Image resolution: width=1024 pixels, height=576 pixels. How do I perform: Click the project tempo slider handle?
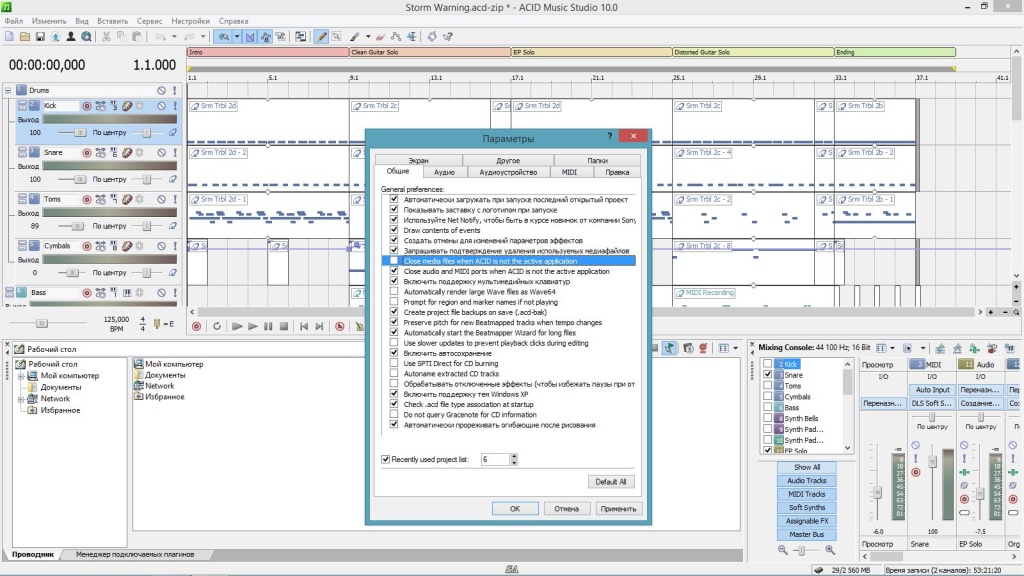tap(42, 323)
